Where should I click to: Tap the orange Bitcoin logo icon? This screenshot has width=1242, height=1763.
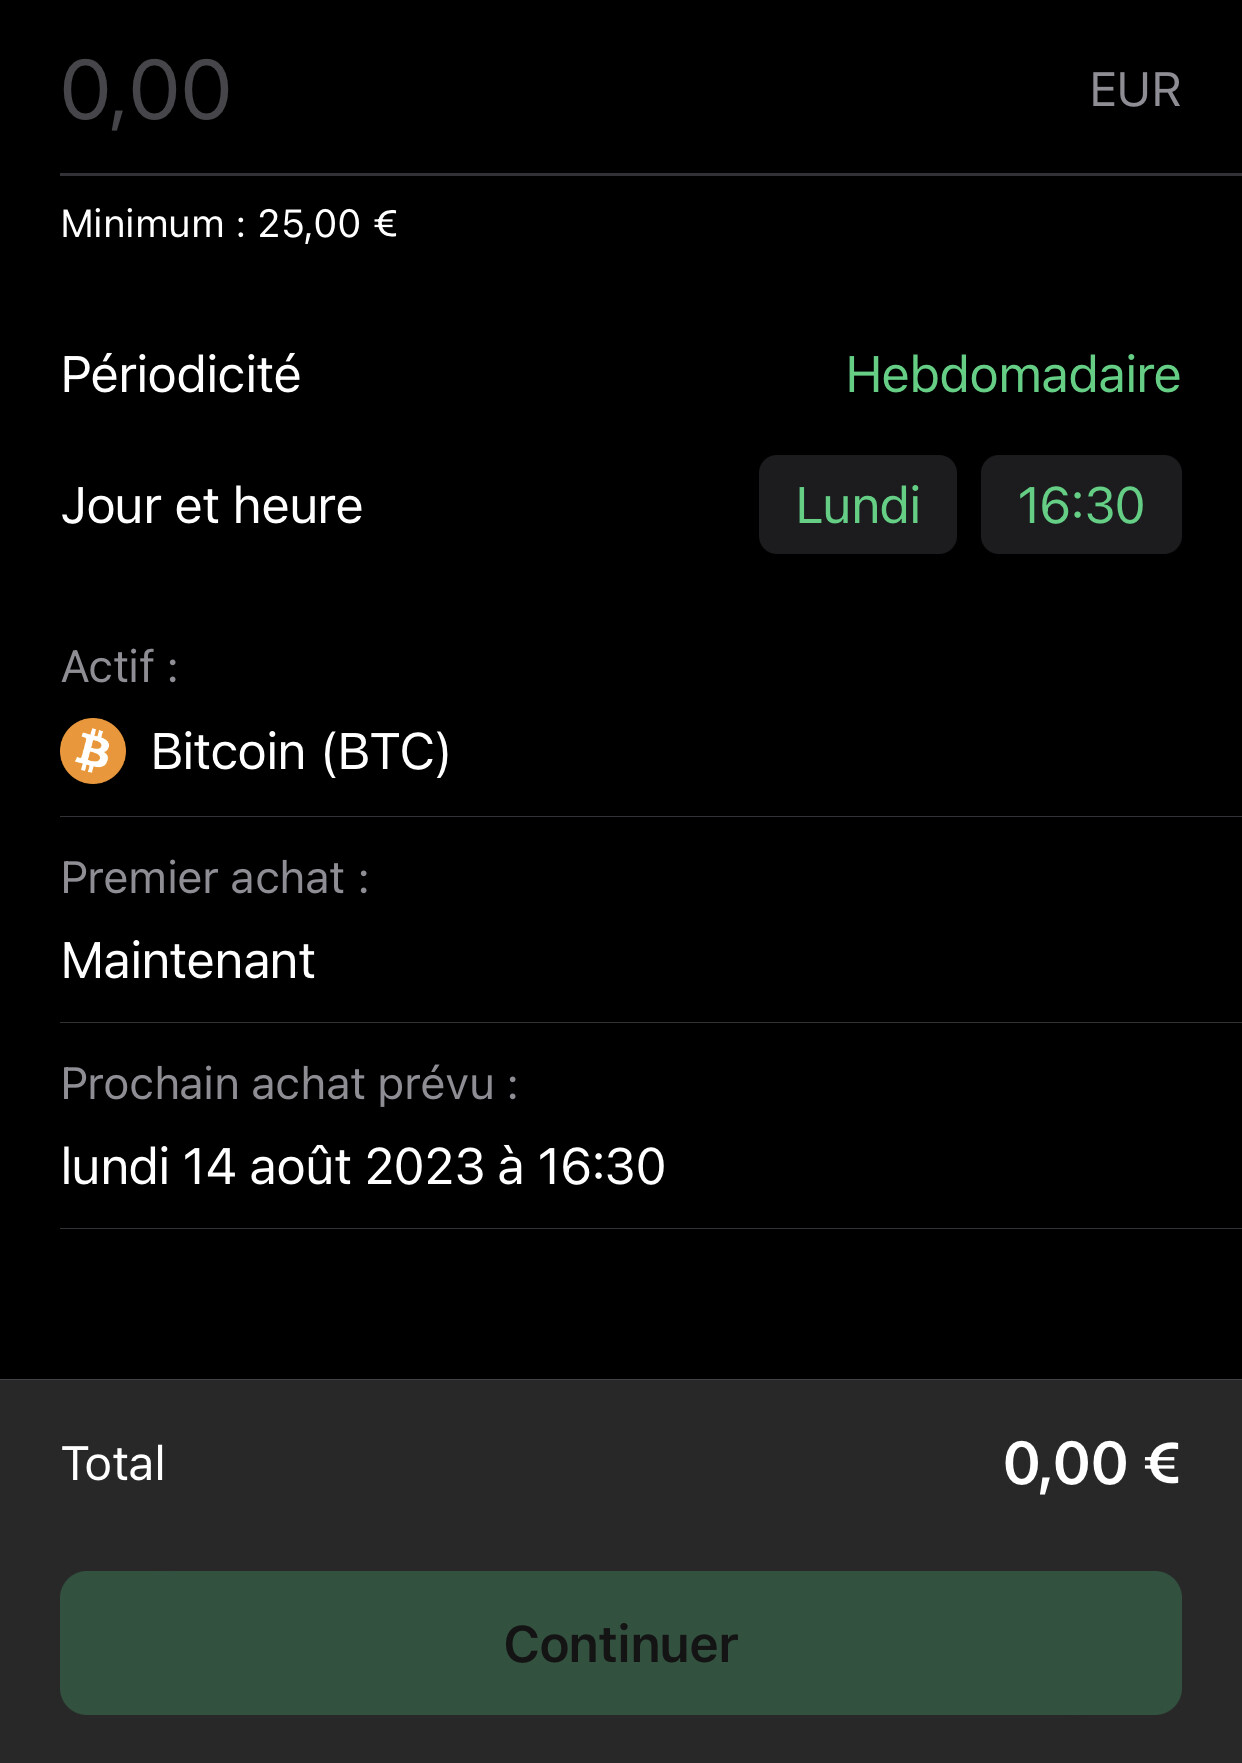click(93, 751)
